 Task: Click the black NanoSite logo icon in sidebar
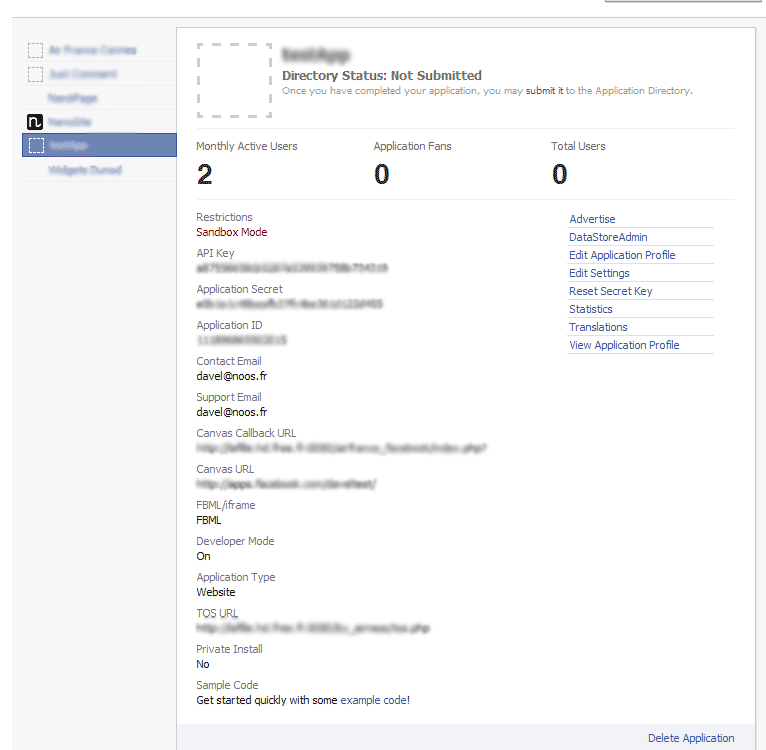[35, 122]
